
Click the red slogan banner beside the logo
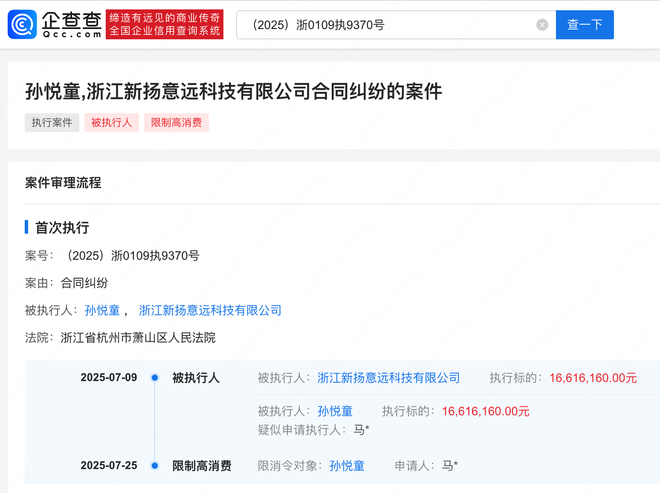tap(165, 24)
